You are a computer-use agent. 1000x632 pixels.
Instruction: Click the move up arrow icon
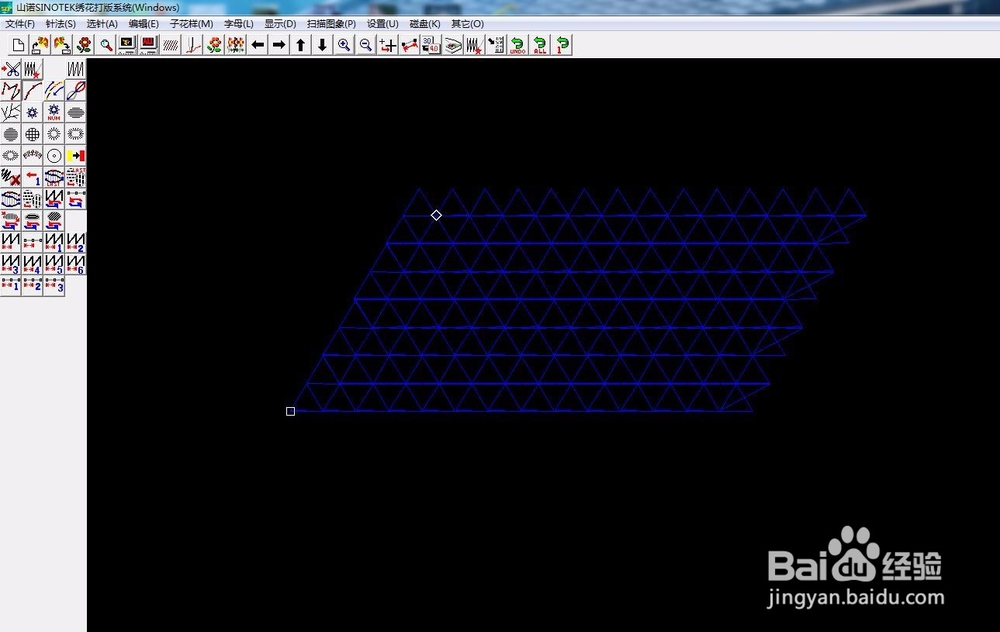click(300, 45)
